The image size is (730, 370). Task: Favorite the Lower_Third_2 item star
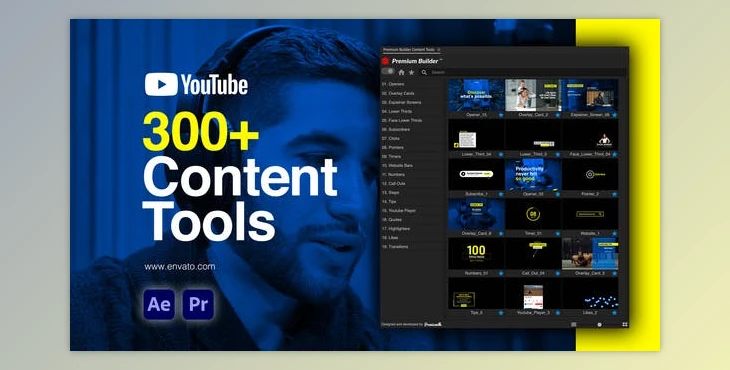558,154
